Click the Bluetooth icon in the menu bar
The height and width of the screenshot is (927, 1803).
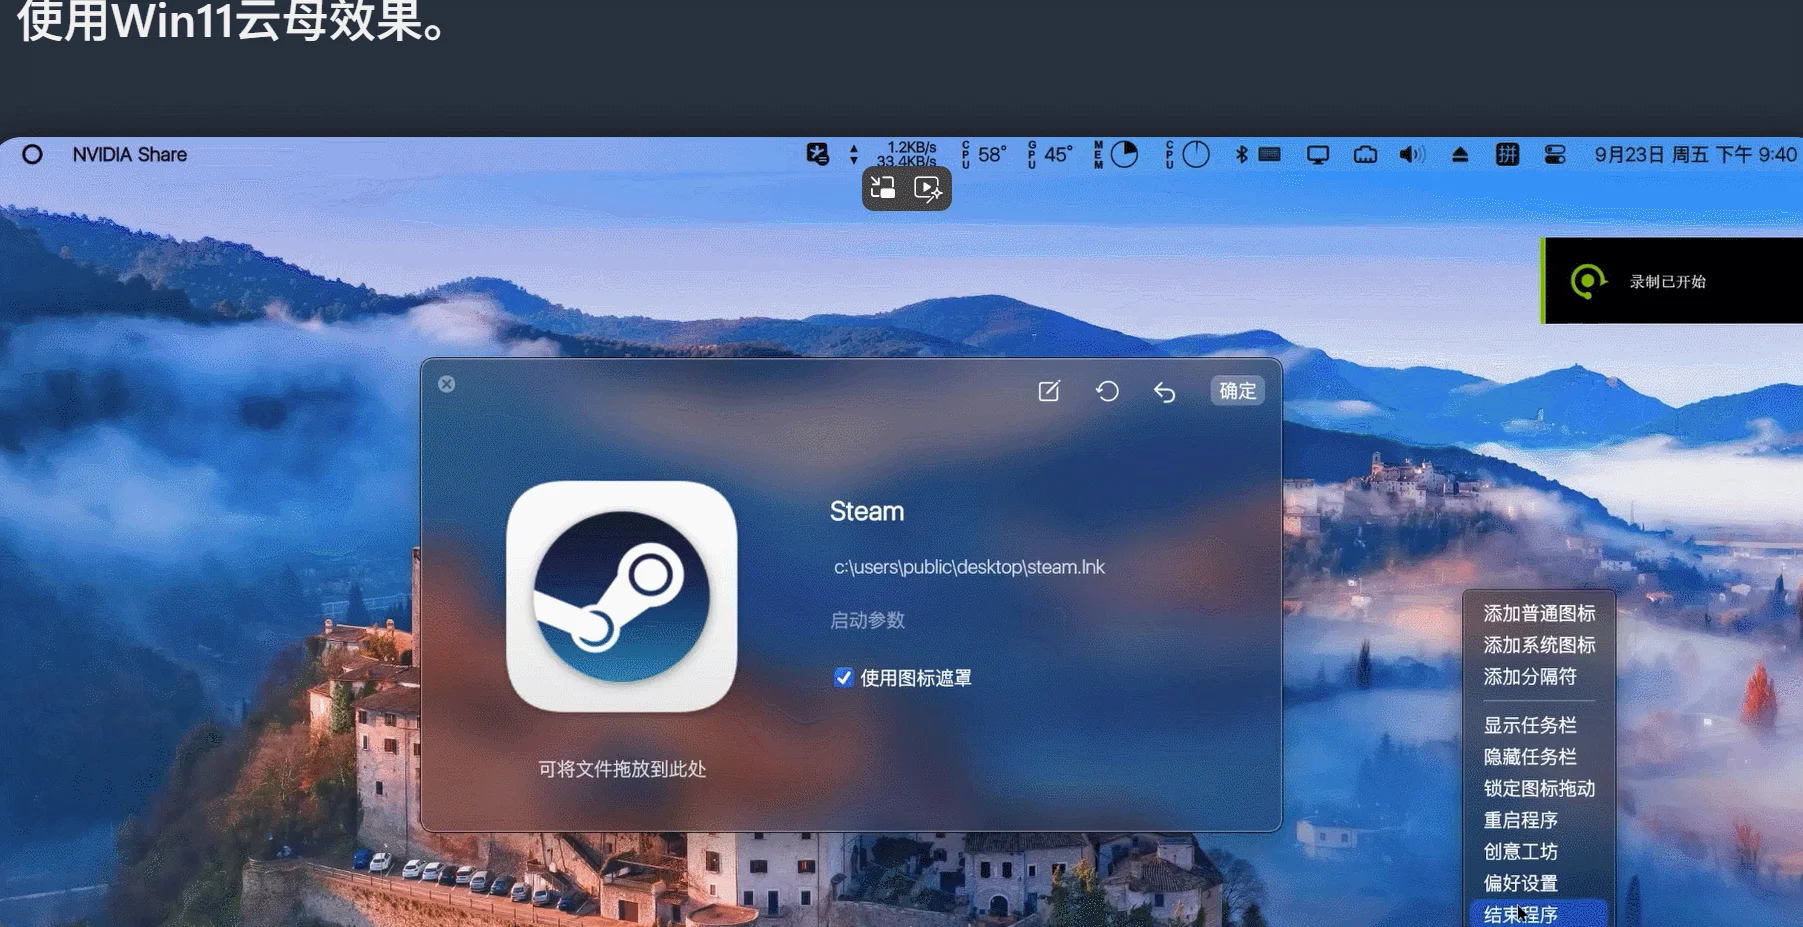tap(1240, 154)
